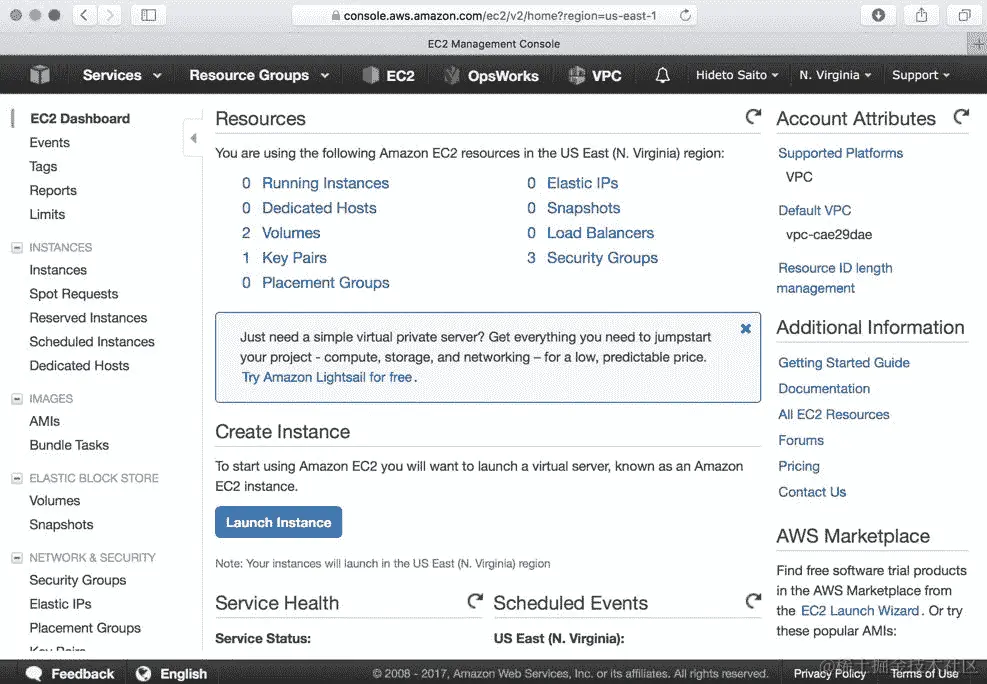Open Reports in the sidebar
The width and height of the screenshot is (987, 684).
pyautogui.click(x=53, y=190)
